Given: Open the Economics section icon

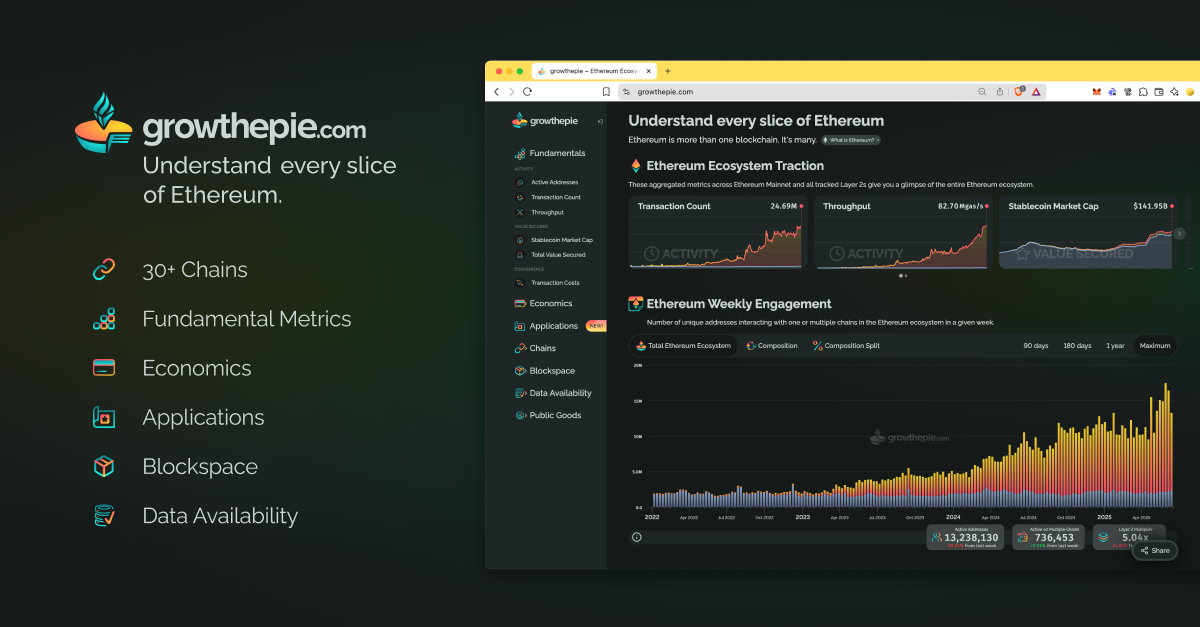Looking at the screenshot, I should pyautogui.click(x=519, y=303).
